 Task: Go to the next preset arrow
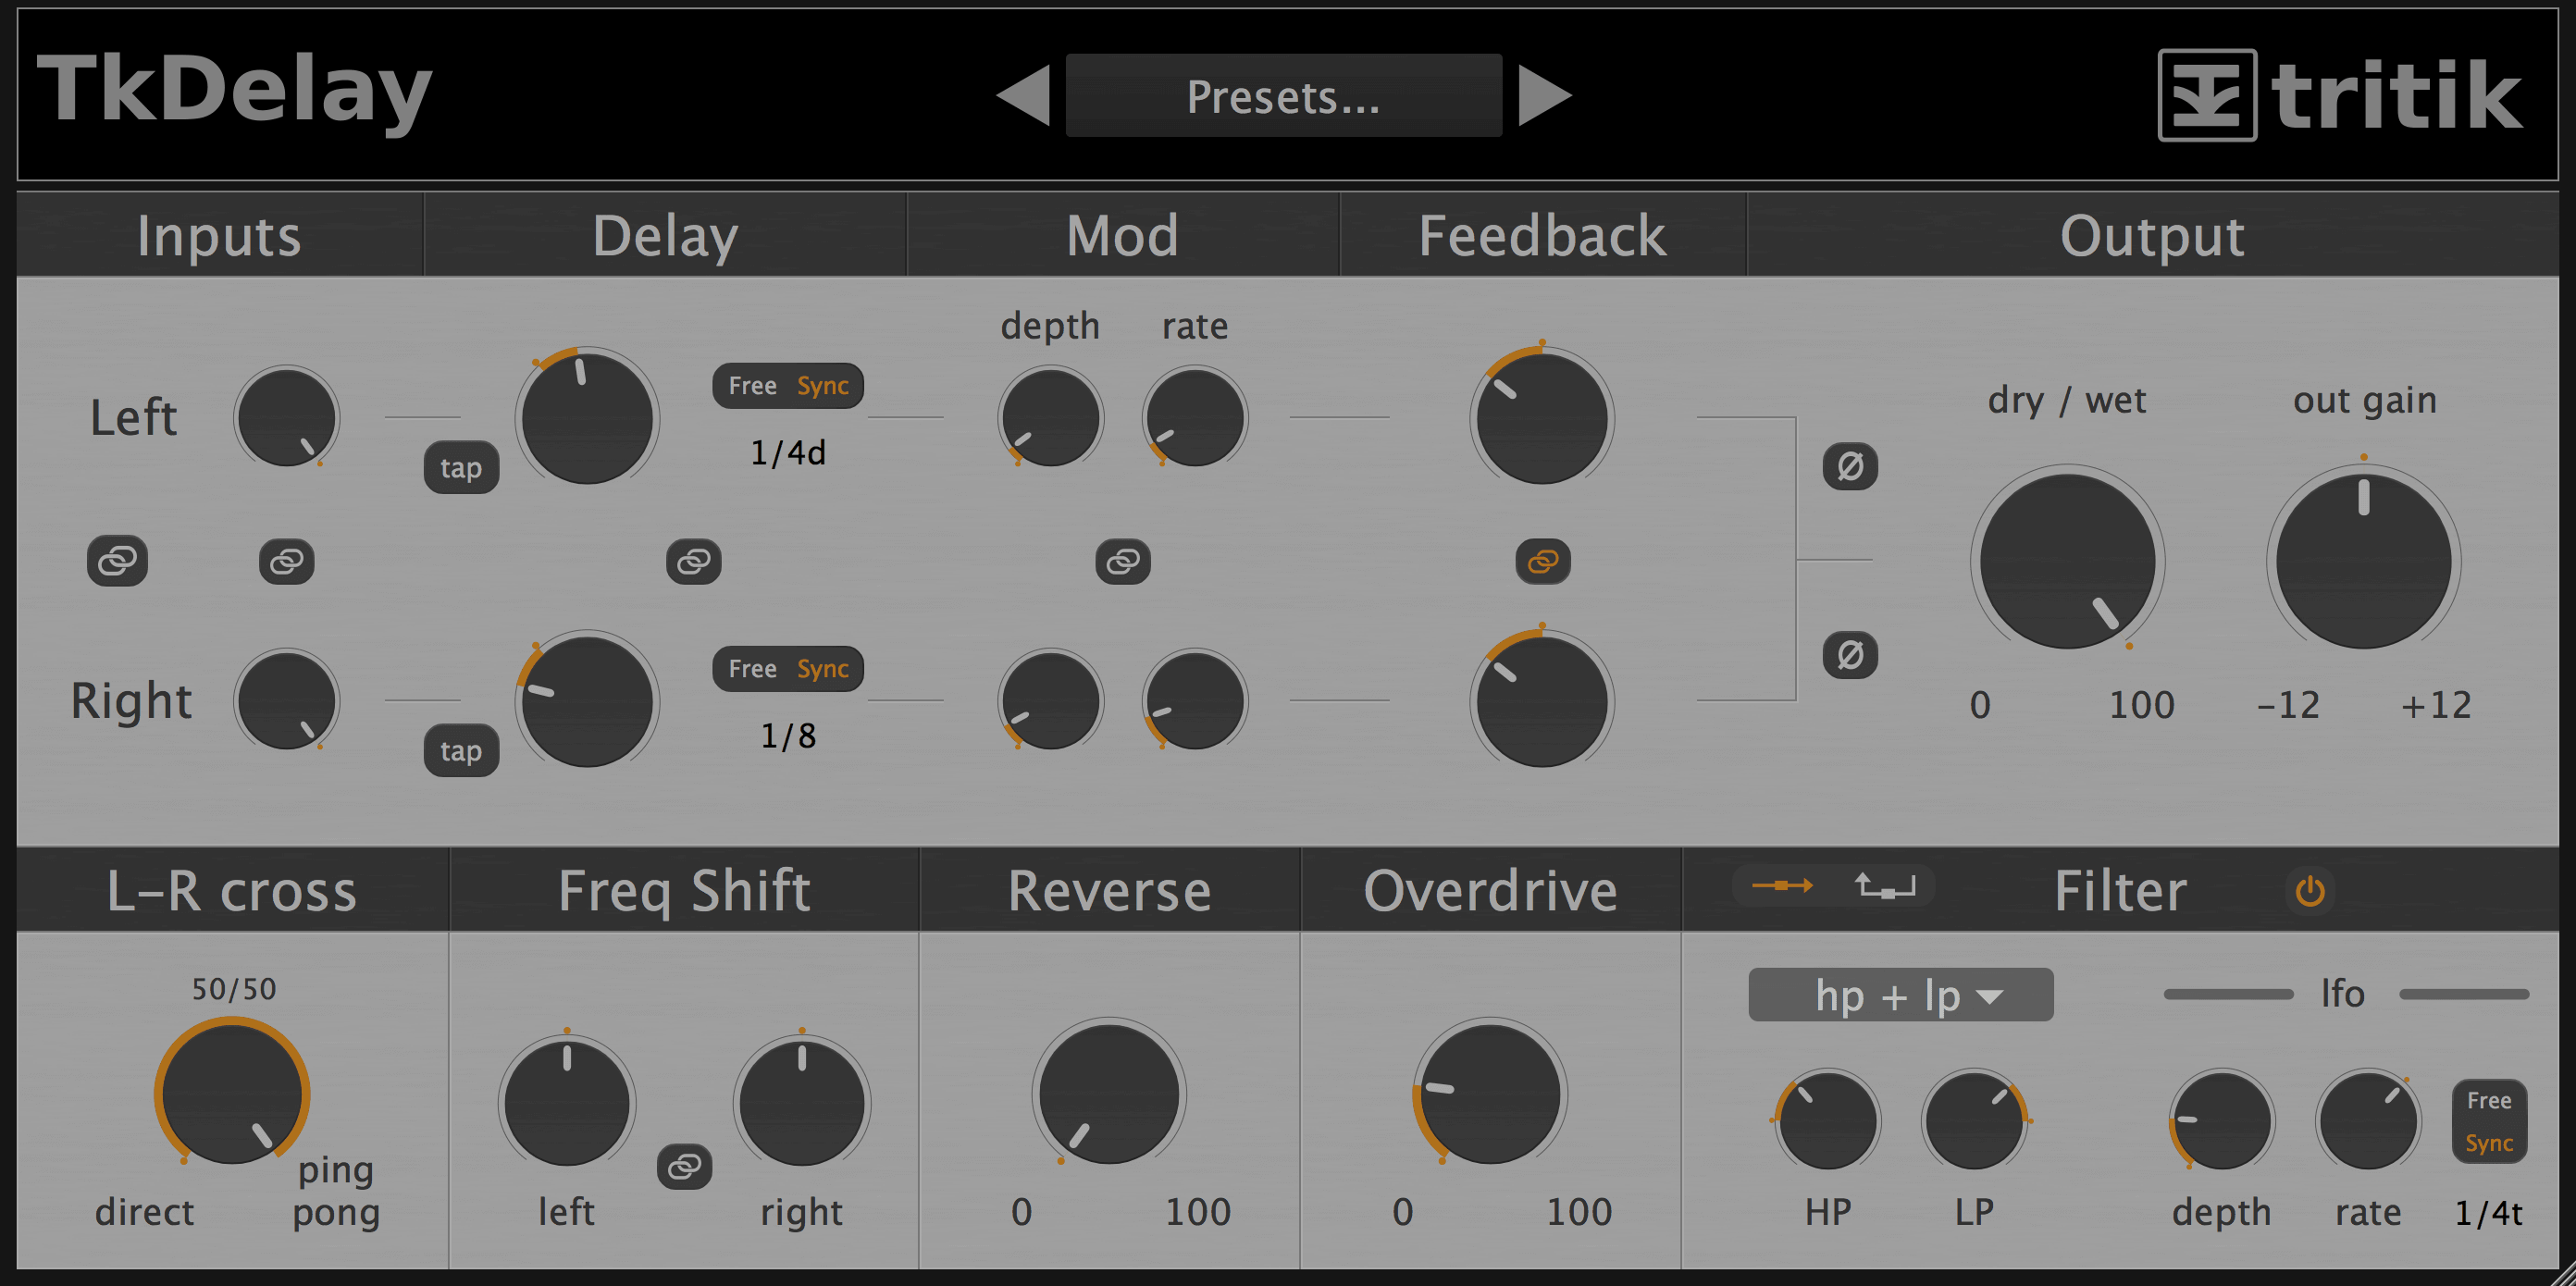pyautogui.click(x=1544, y=96)
